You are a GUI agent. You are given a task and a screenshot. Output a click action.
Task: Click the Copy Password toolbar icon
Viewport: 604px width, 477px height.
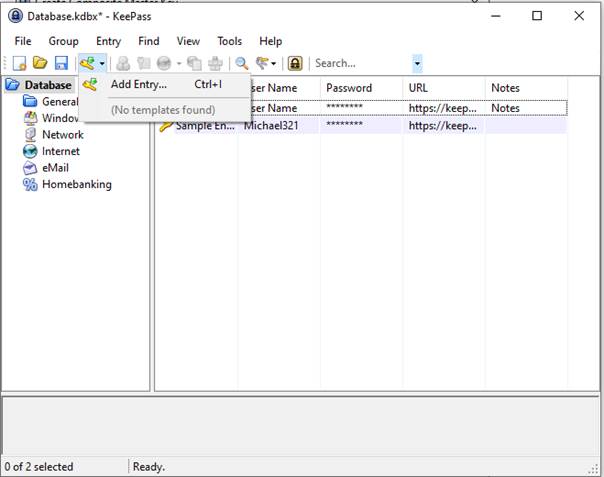144,64
